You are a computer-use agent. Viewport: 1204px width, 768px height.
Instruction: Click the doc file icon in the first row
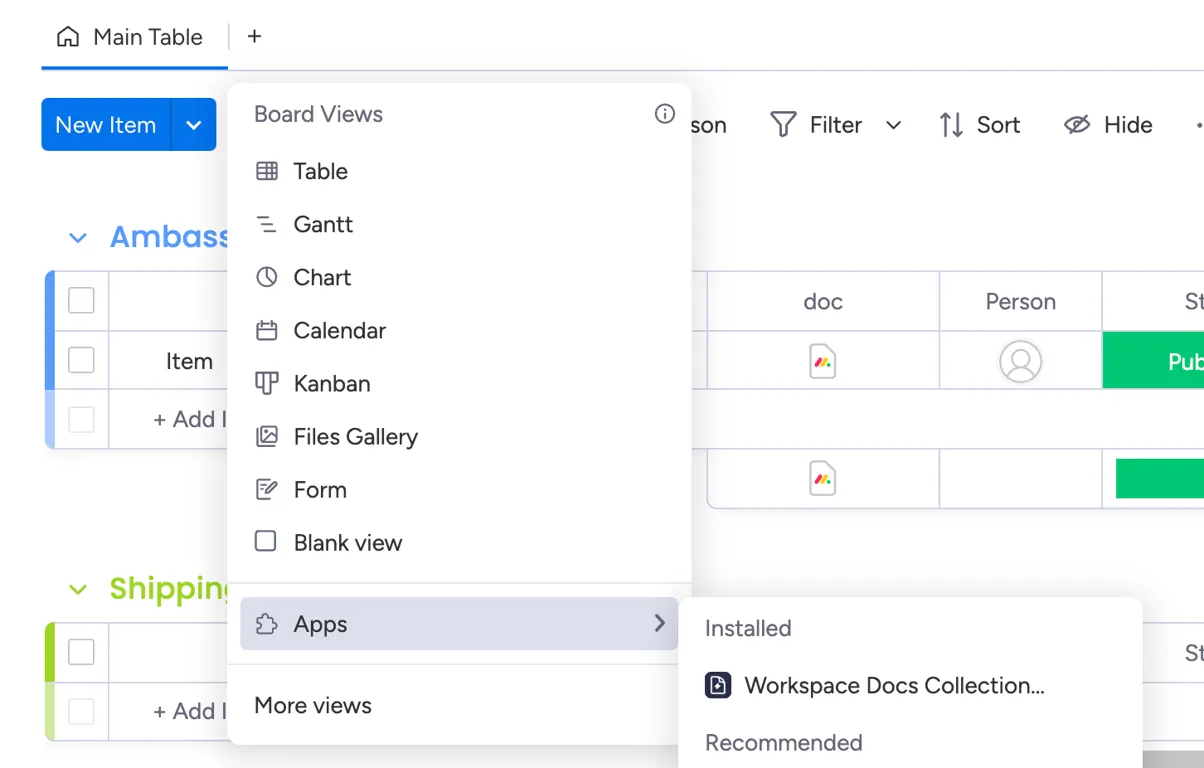coord(822,361)
